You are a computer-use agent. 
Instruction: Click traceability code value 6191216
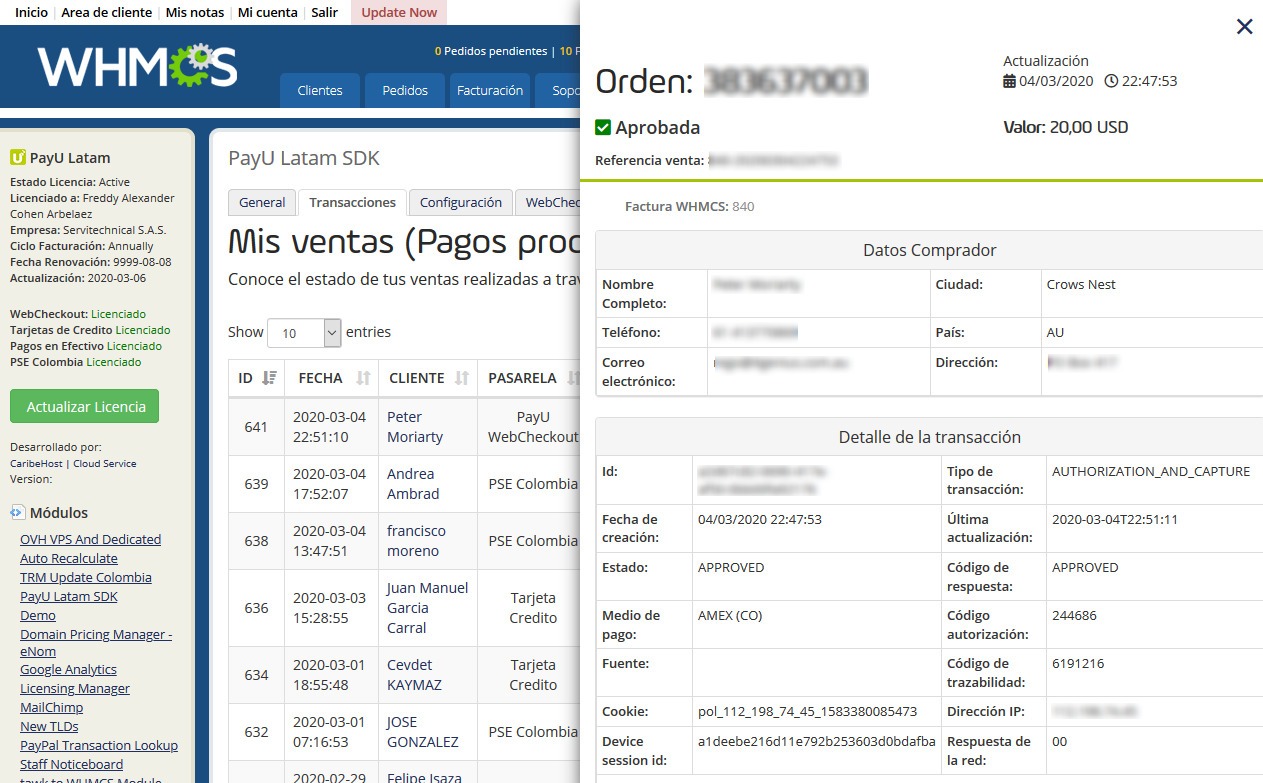(1078, 663)
